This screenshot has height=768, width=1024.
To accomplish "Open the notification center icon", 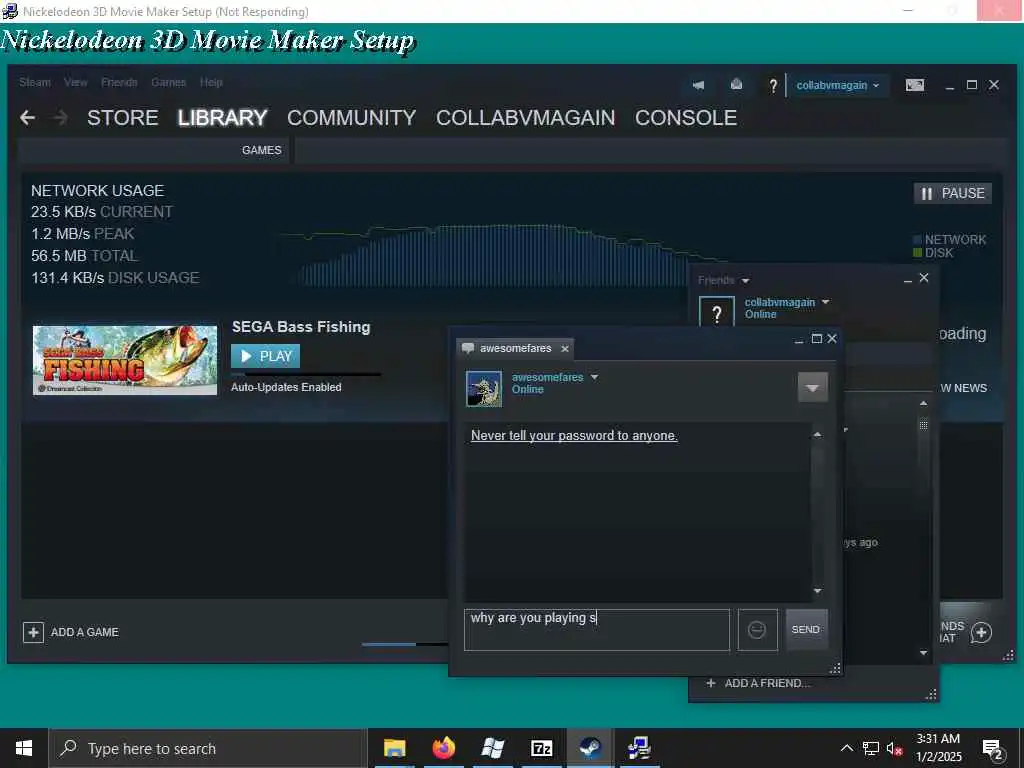I will [x=993, y=749].
